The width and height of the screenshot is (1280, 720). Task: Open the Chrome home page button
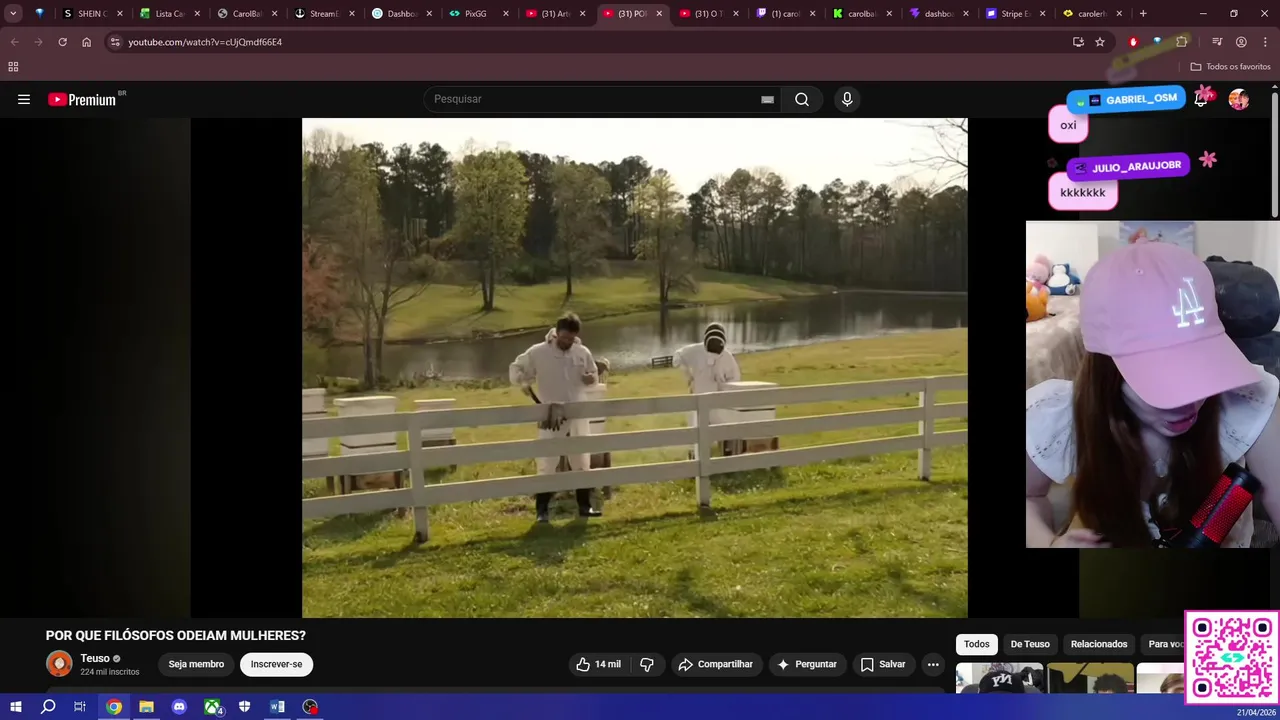point(86,42)
